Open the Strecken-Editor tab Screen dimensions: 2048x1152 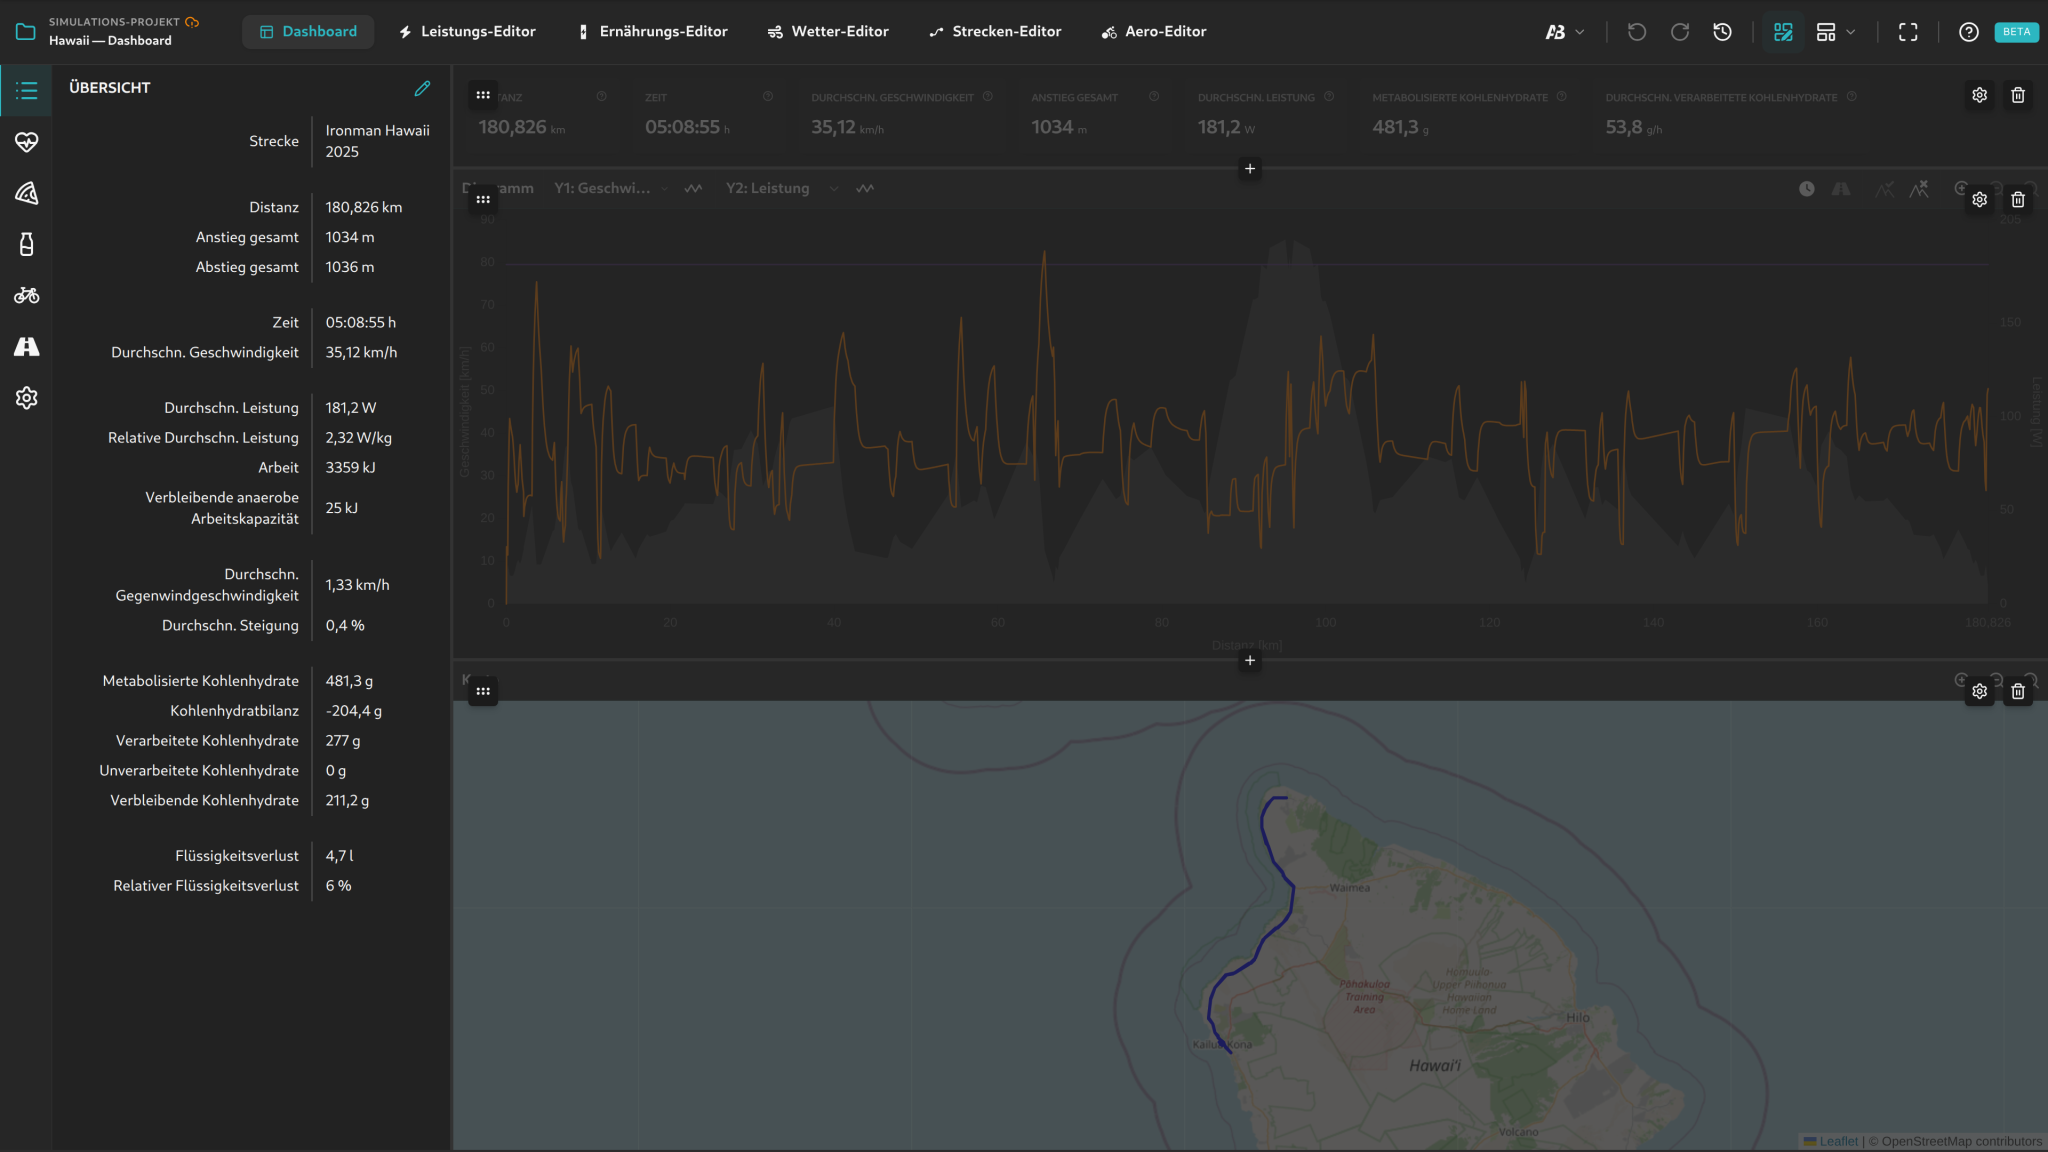[995, 32]
